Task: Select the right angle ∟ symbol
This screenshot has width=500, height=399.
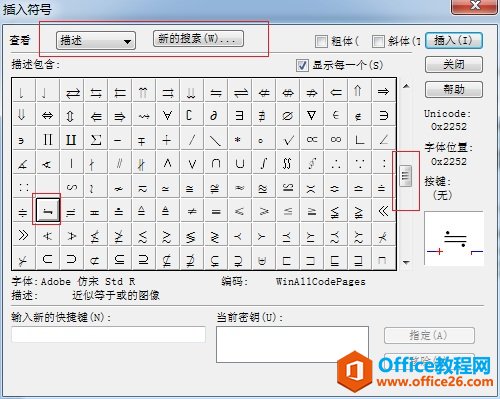Action: pos(360,139)
